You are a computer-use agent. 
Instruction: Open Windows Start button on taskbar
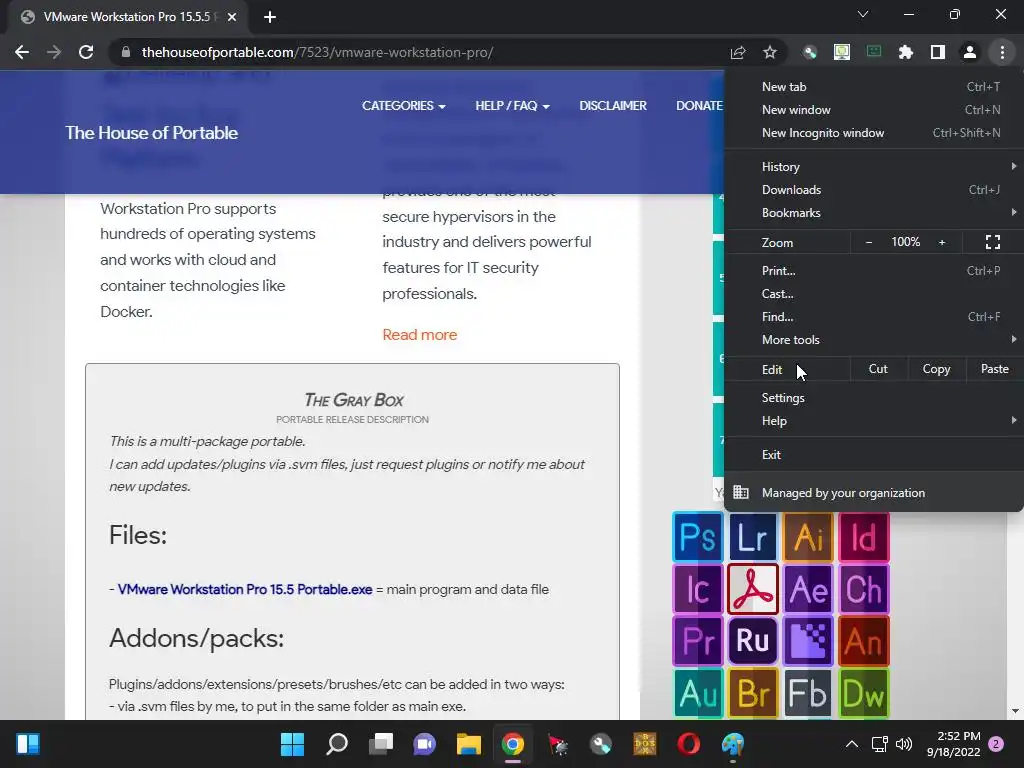click(x=292, y=744)
